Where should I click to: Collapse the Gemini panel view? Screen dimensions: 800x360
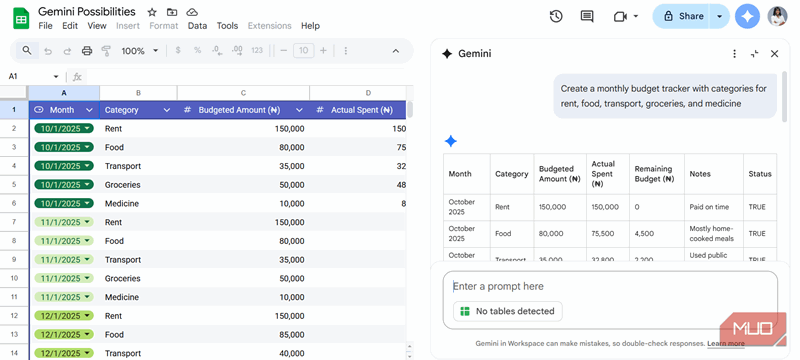755,54
